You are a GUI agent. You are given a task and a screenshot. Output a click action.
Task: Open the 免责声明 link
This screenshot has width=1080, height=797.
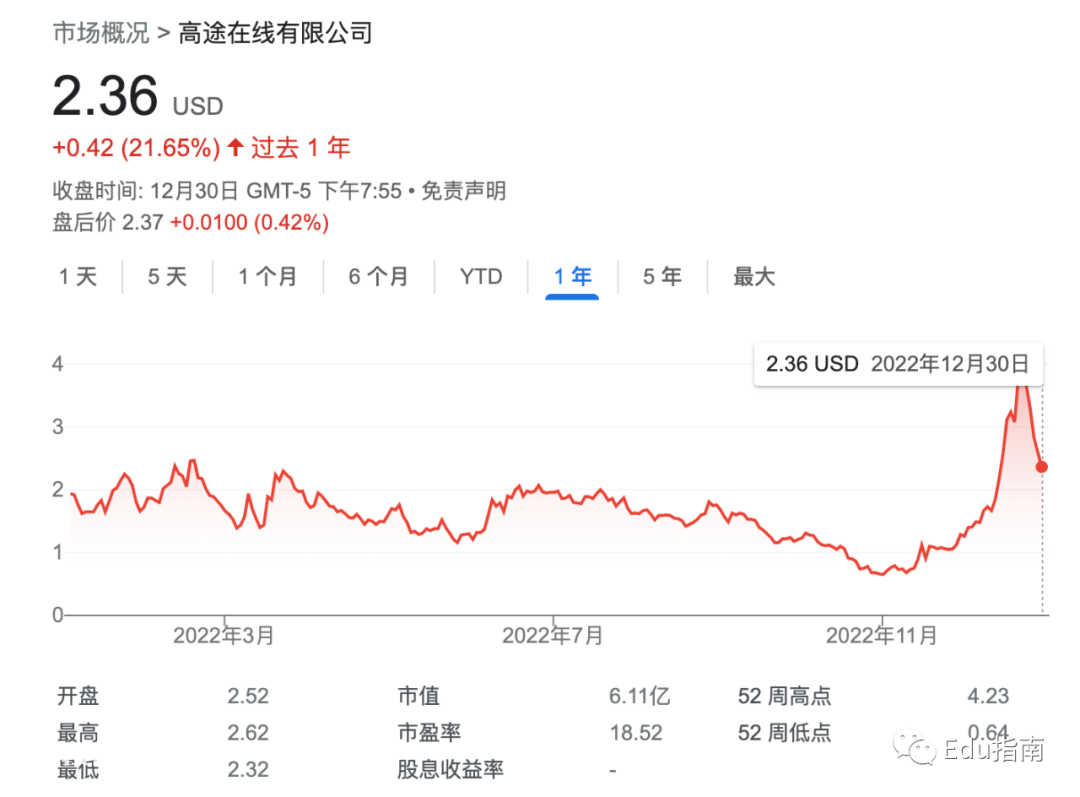pos(464,191)
